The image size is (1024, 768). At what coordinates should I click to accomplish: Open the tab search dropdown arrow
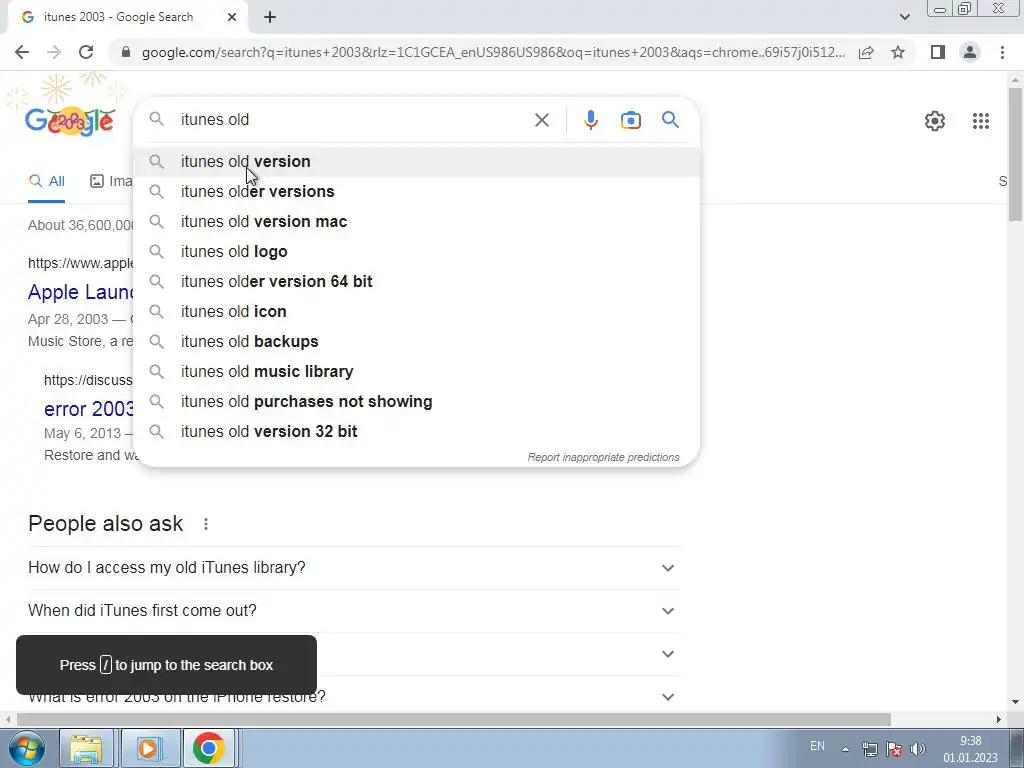point(904,18)
